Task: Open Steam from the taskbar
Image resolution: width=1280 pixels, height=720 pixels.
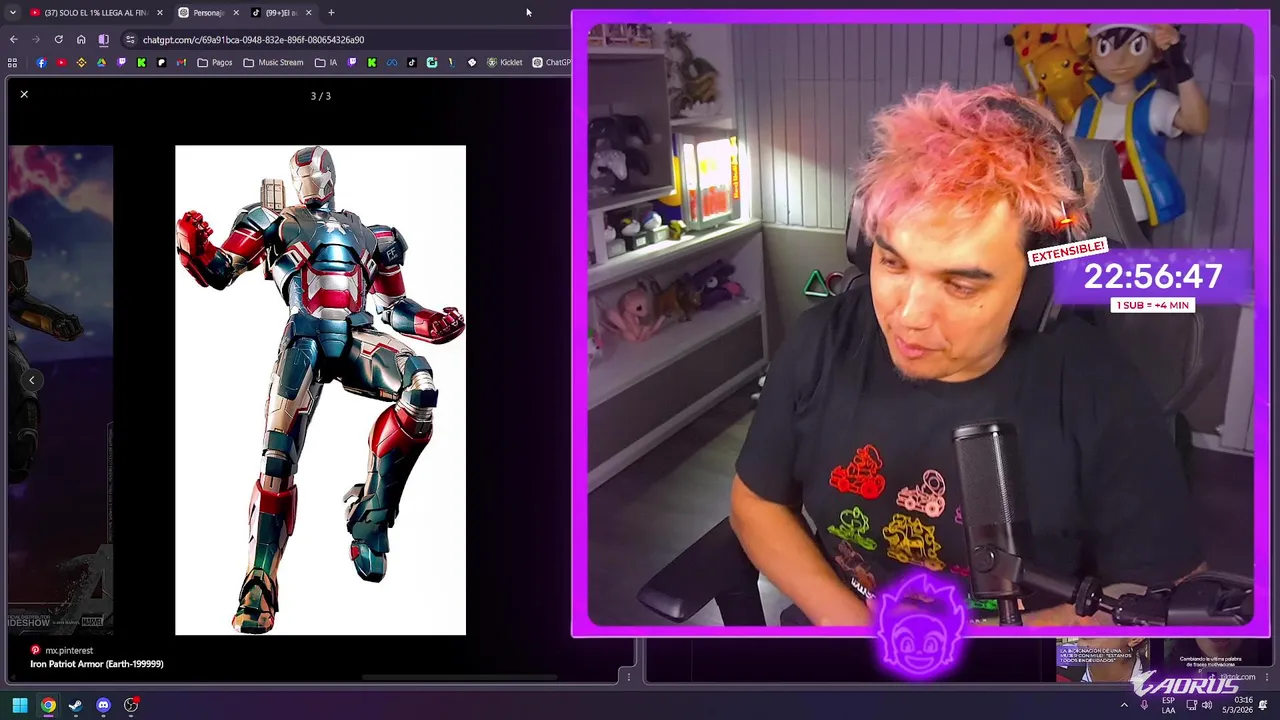Action: click(x=75, y=705)
